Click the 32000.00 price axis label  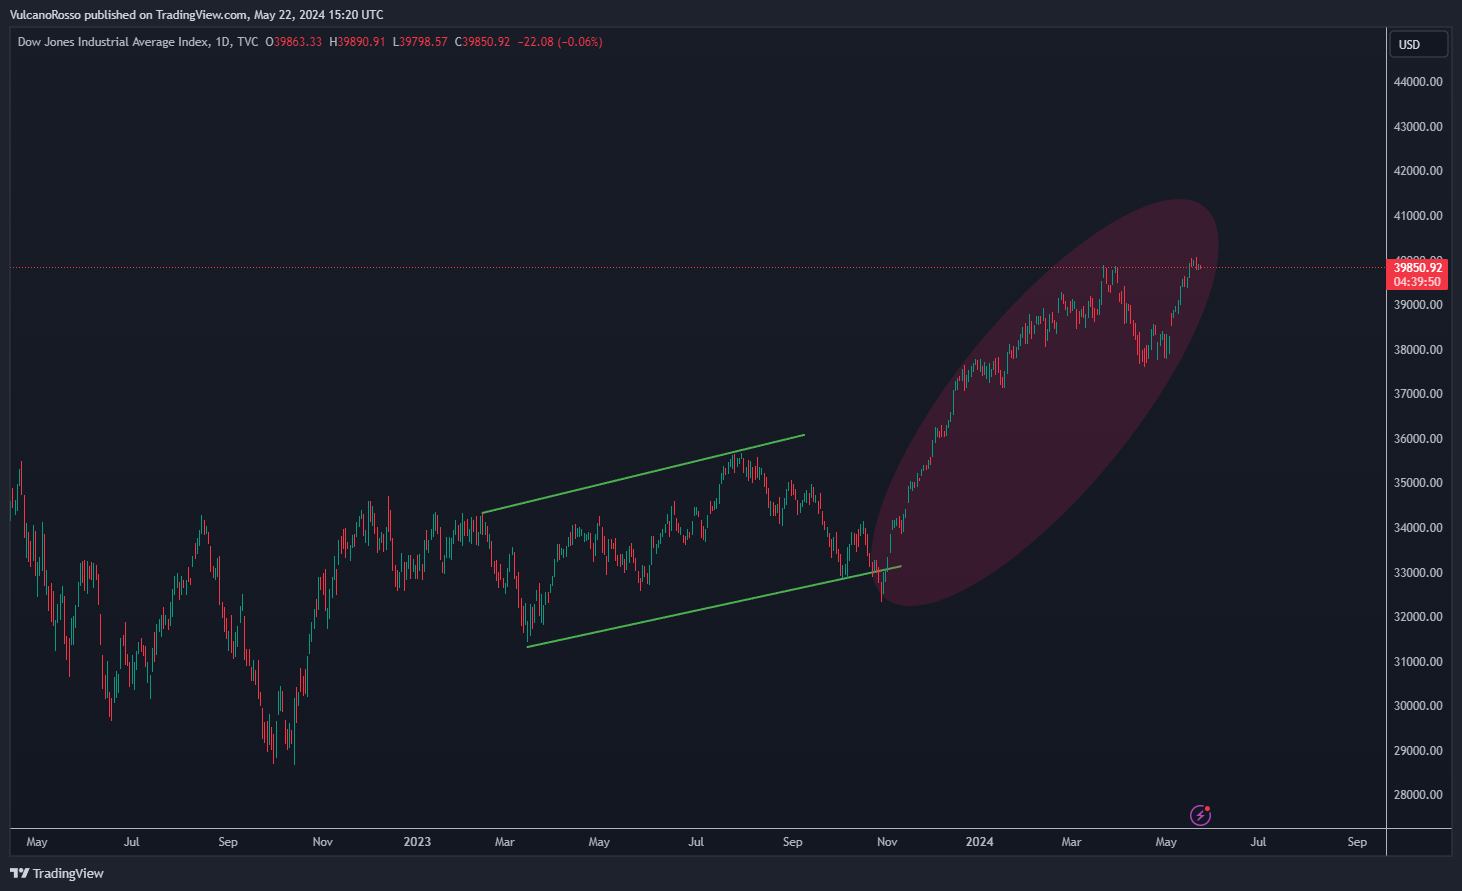coord(1418,617)
